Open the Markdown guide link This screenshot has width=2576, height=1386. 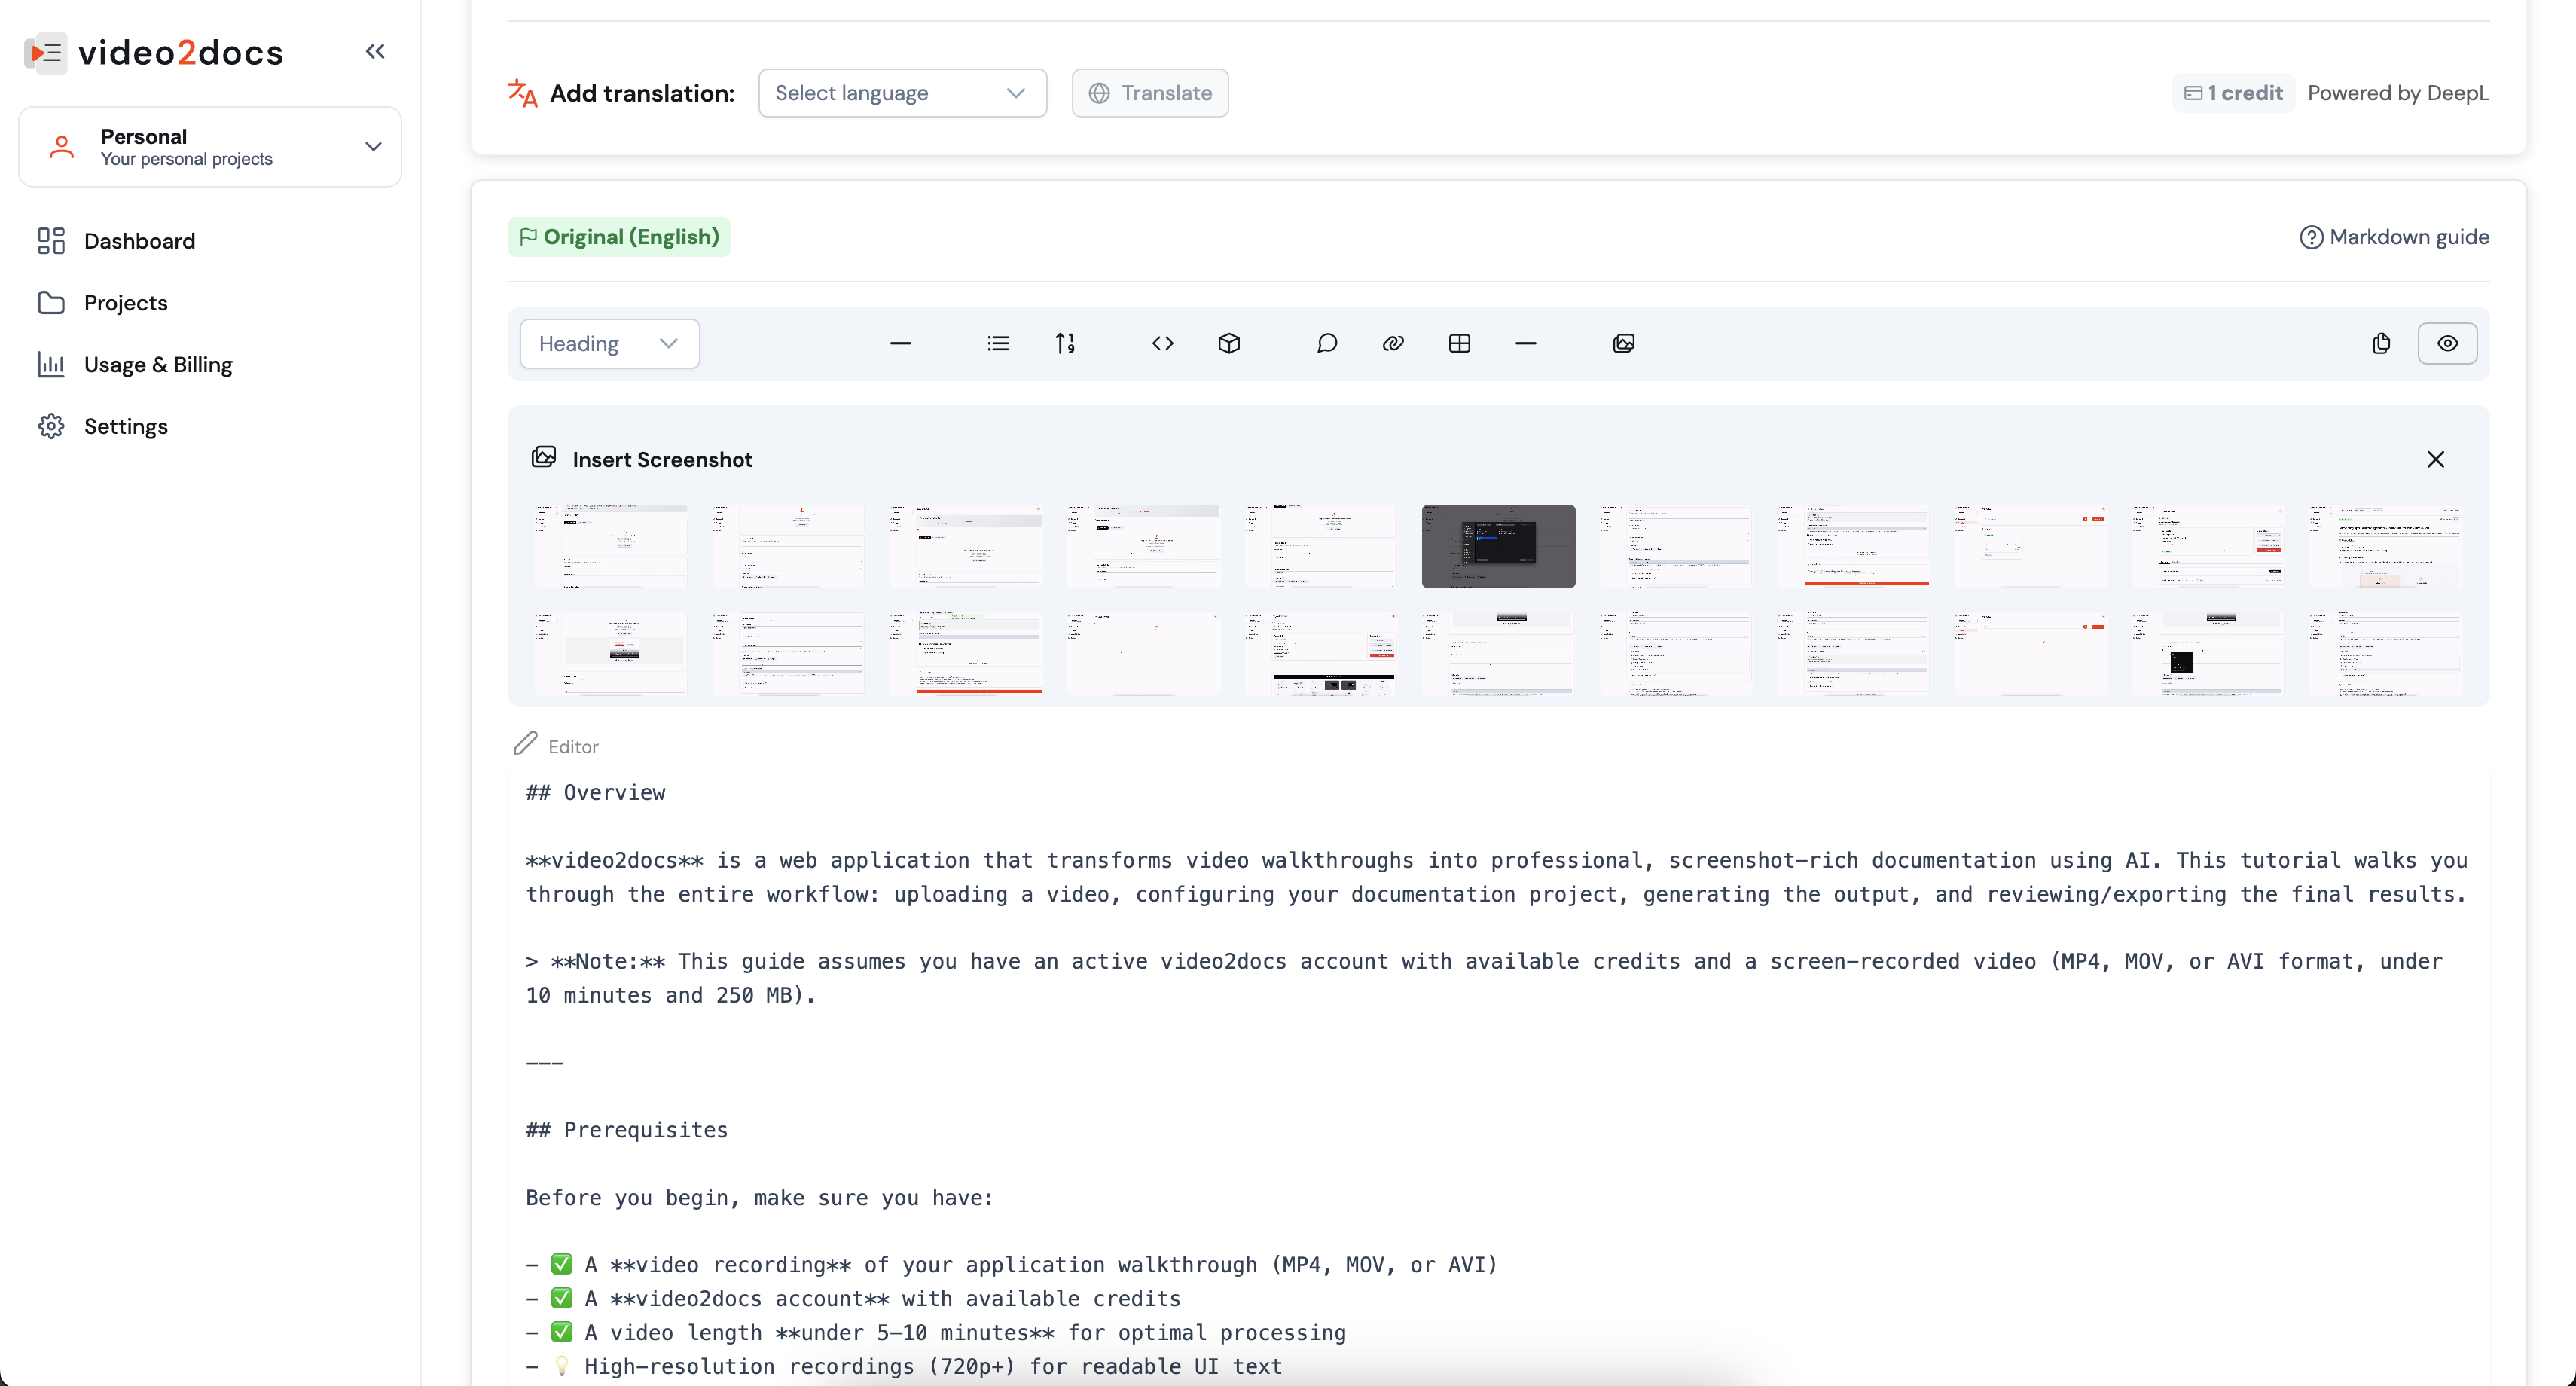pyautogui.click(x=2394, y=237)
